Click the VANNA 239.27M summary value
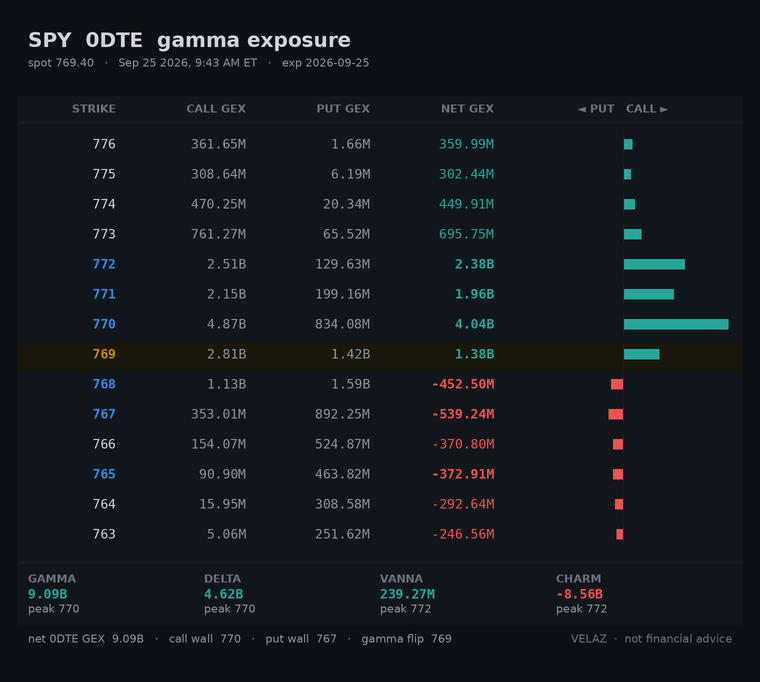Screen dimensions: 760x682 [407, 594]
